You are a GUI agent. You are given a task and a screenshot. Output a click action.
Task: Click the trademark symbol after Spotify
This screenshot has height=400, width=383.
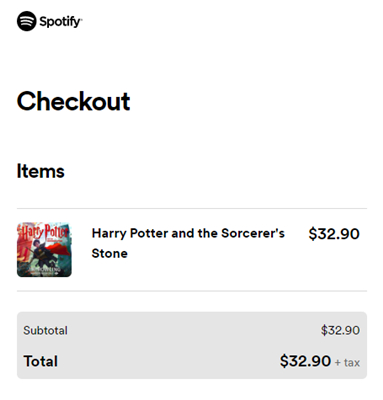coord(81,19)
